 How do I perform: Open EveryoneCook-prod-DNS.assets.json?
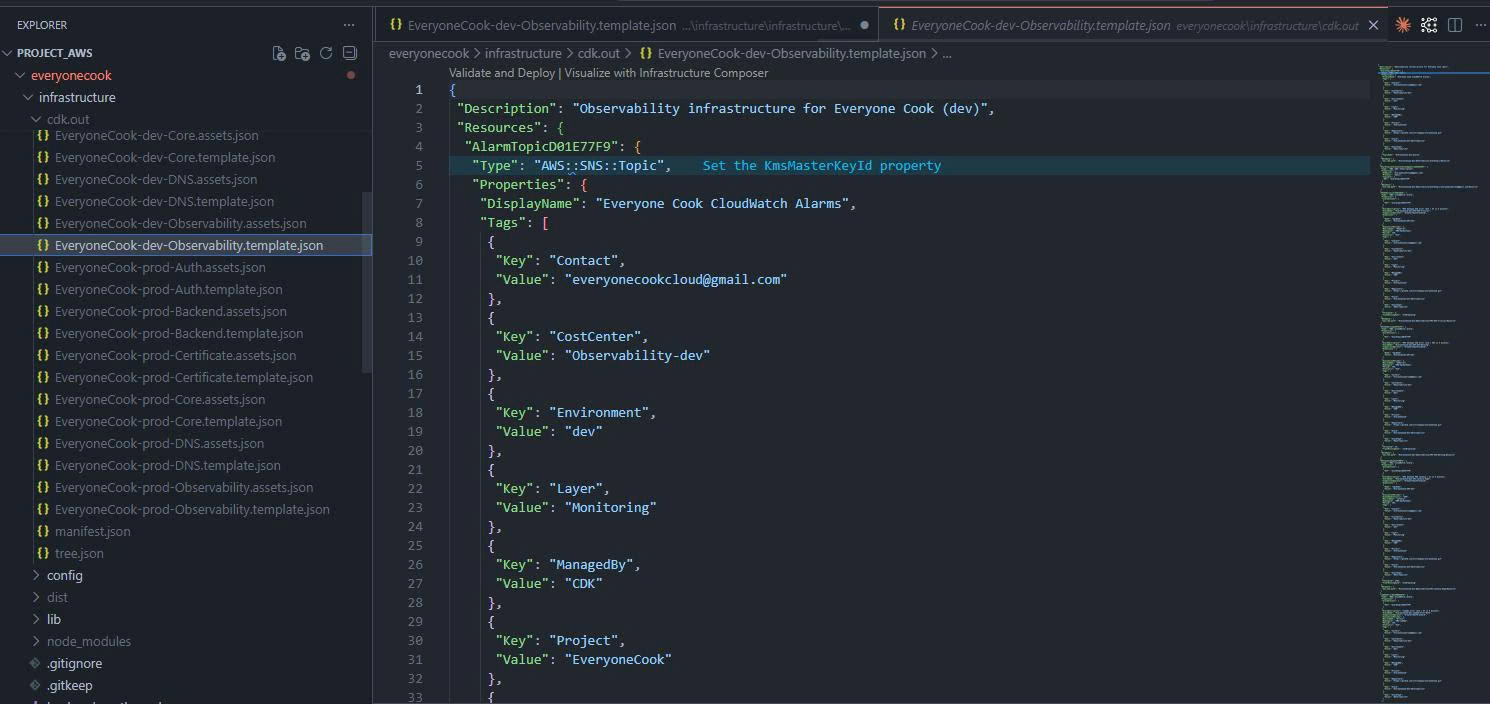click(x=159, y=443)
